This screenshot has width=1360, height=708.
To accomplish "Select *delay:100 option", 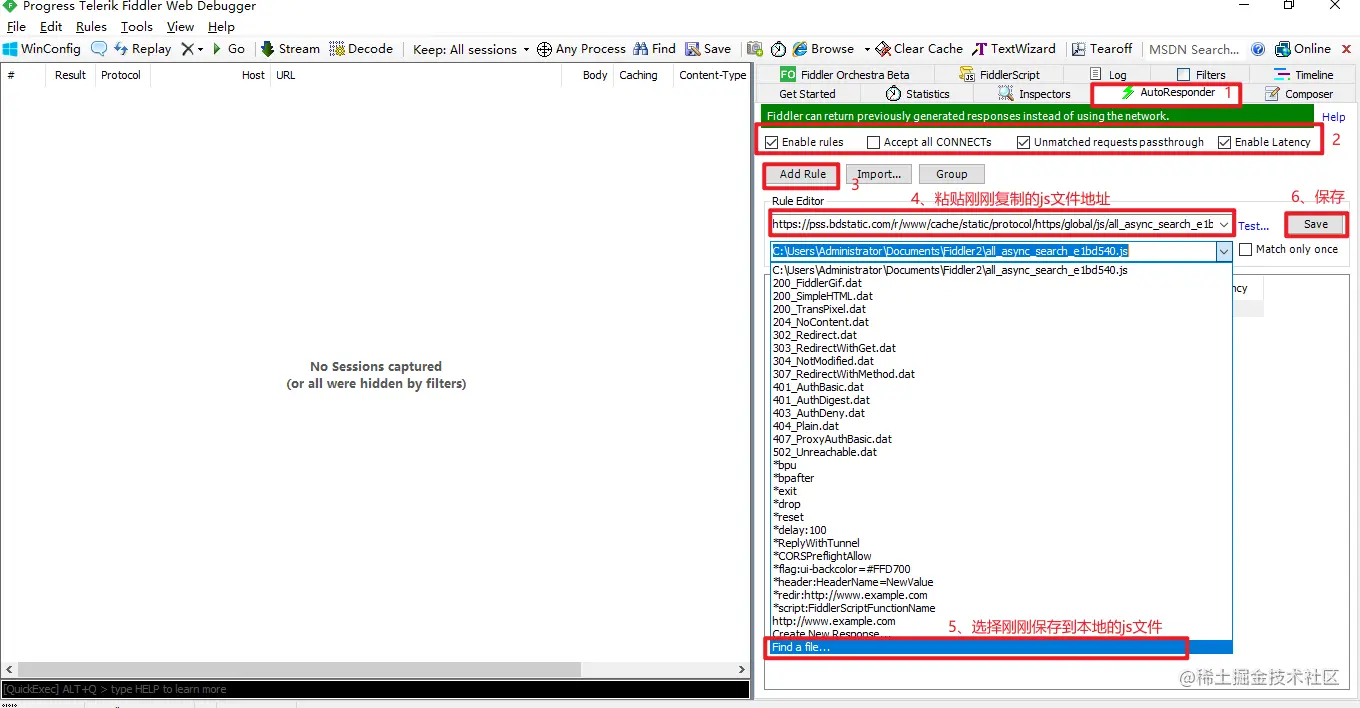I will [x=1001, y=530].
